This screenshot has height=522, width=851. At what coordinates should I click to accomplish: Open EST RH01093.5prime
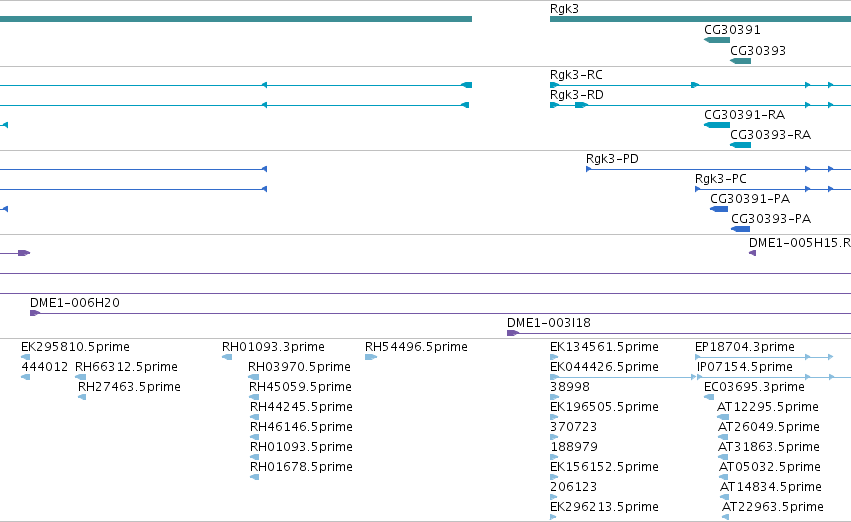(255, 457)
